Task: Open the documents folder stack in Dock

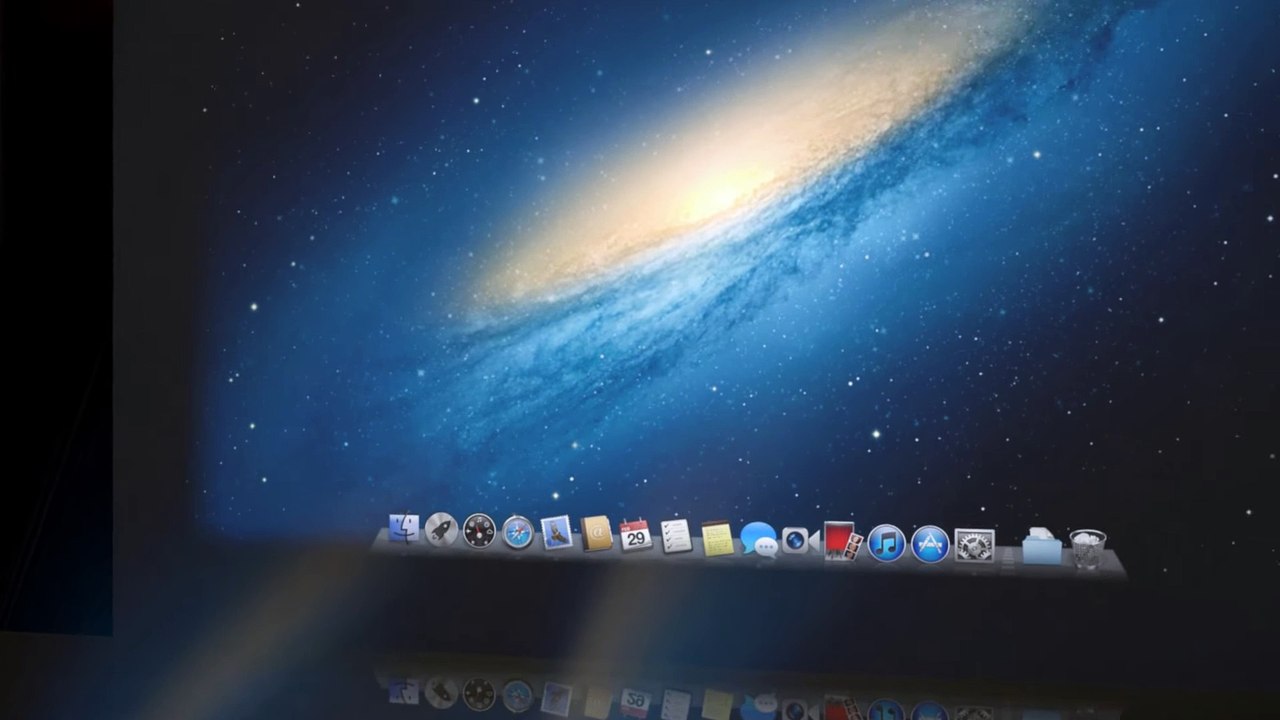Action: tap(1042, 547)
